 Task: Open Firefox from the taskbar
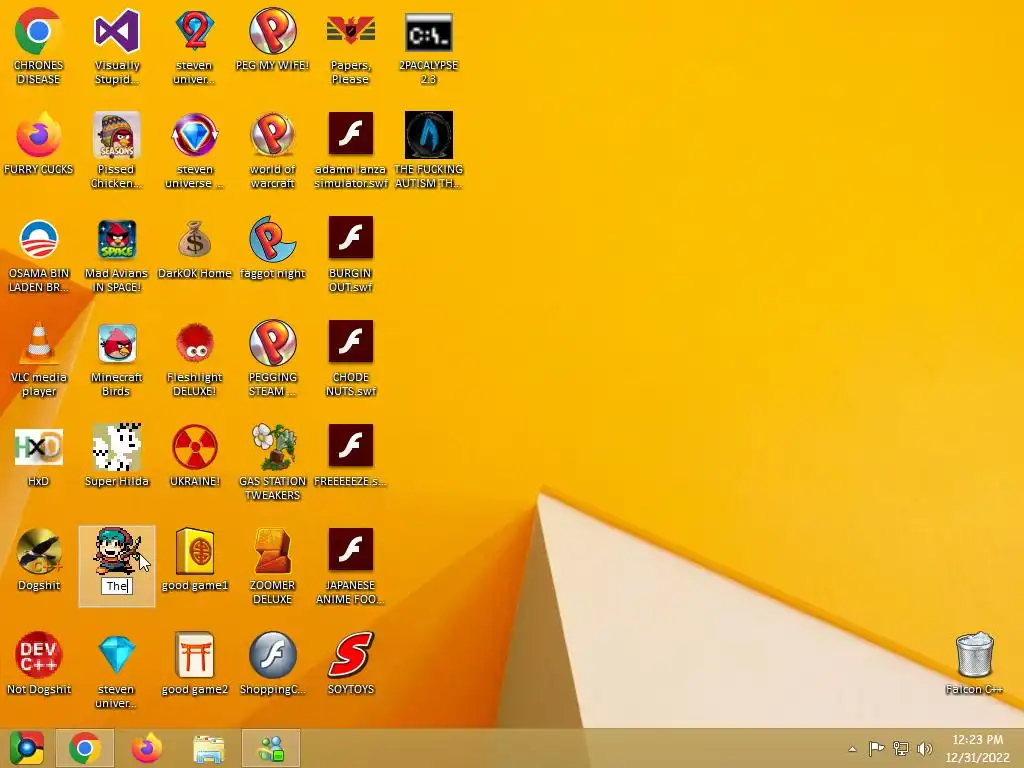point(146,748)
